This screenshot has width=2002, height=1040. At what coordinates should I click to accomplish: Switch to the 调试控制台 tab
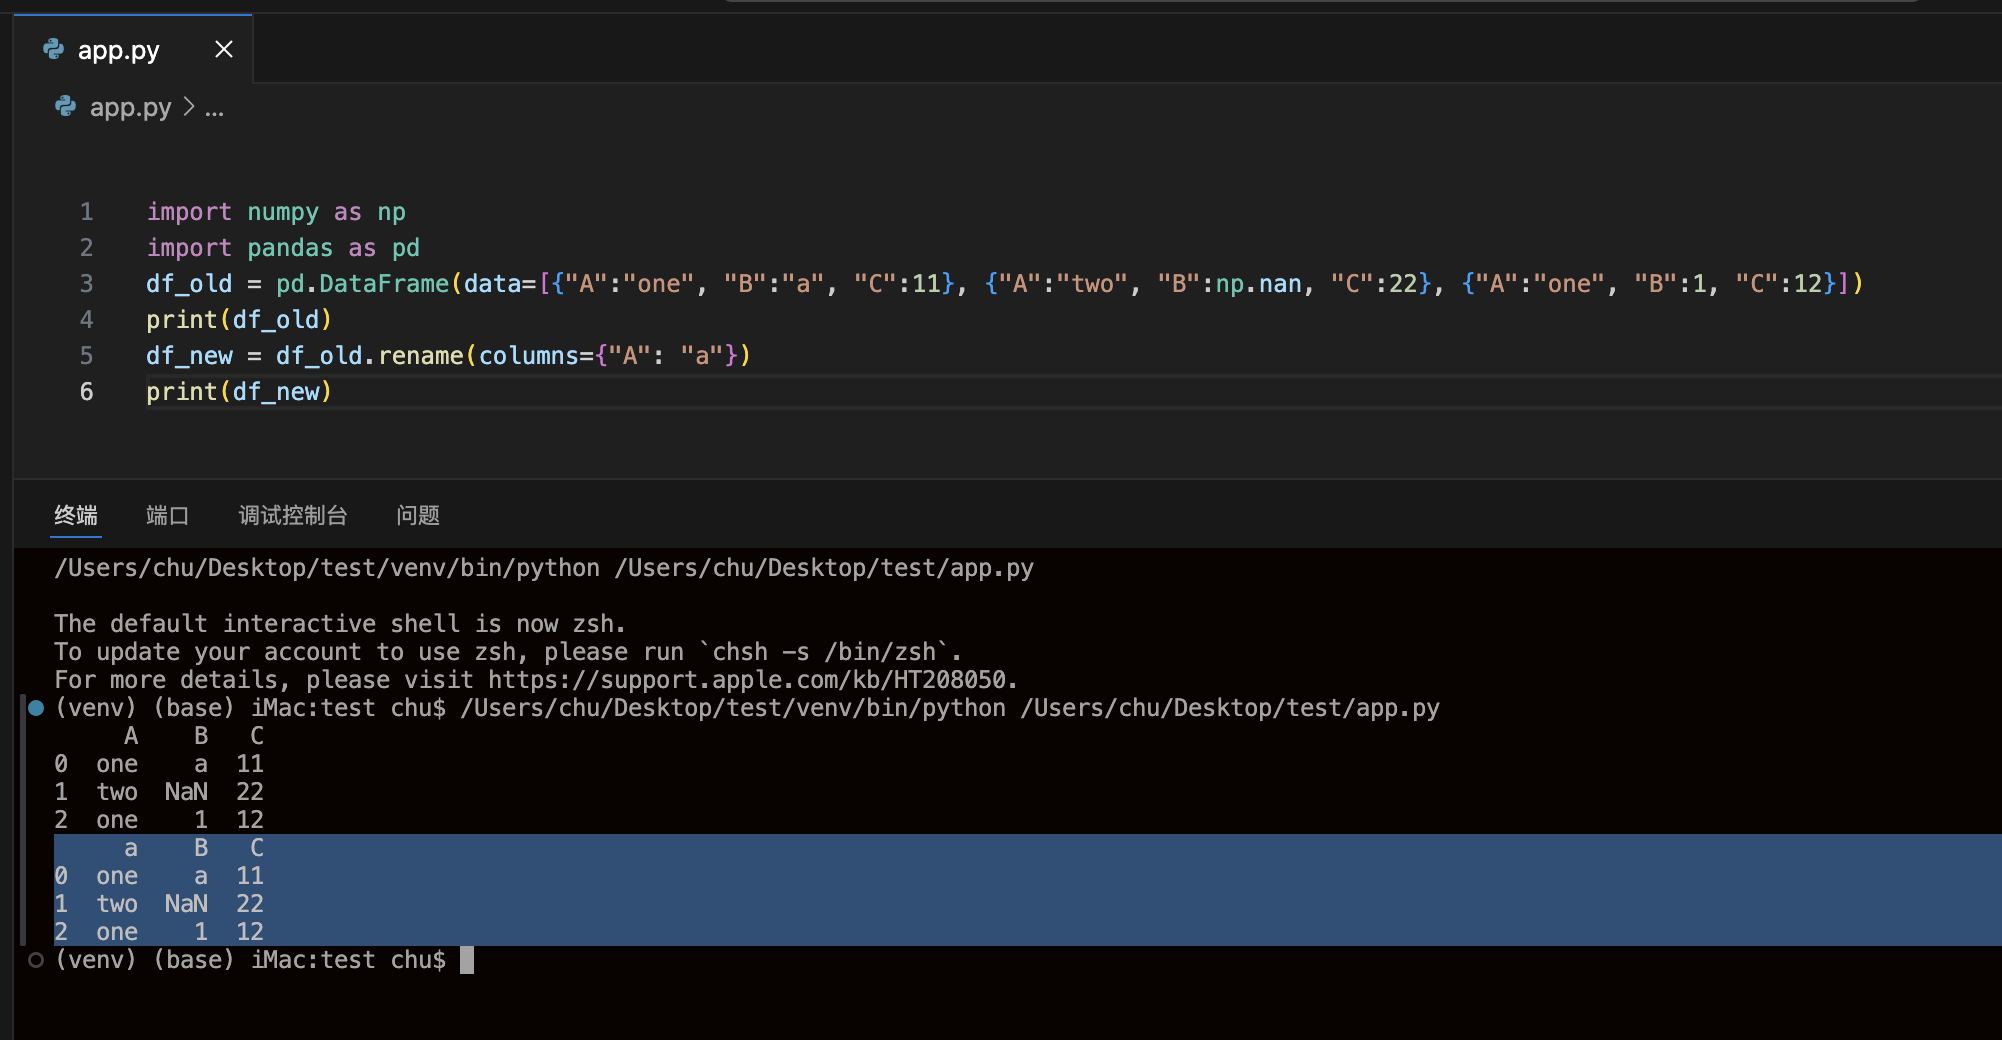[x=292, y=515]
